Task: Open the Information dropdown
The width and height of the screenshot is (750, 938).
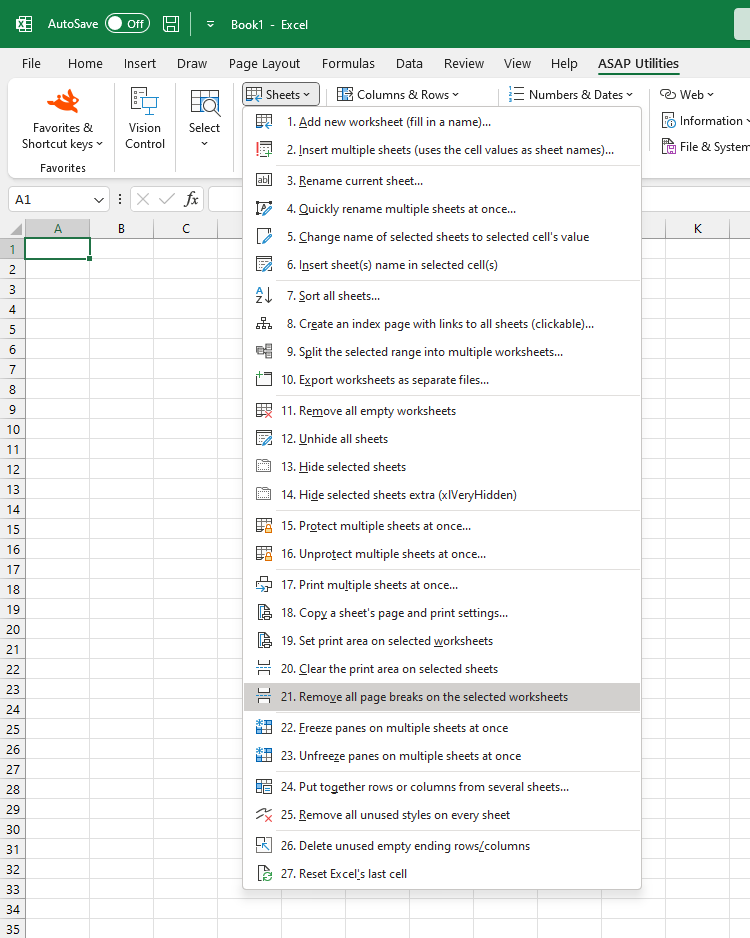Action: (x=705, y=121)
